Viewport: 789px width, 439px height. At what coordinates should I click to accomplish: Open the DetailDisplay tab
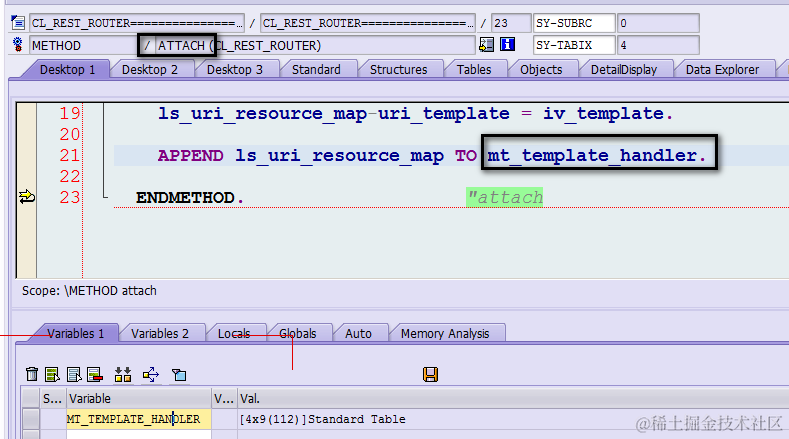(x=624, y=69)
